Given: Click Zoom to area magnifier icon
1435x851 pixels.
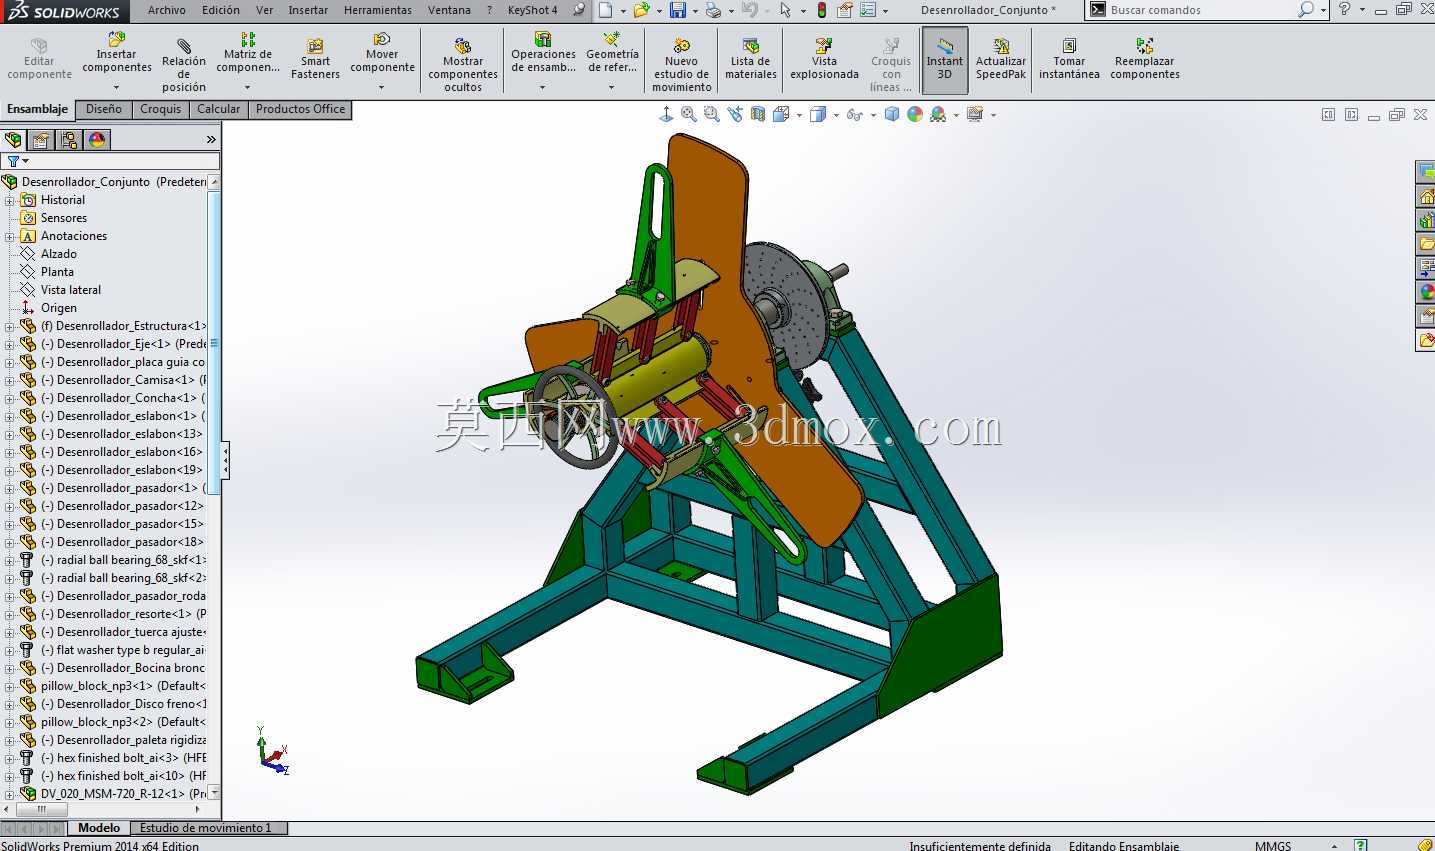Looking at the screenshot, I should pos(711,115).
